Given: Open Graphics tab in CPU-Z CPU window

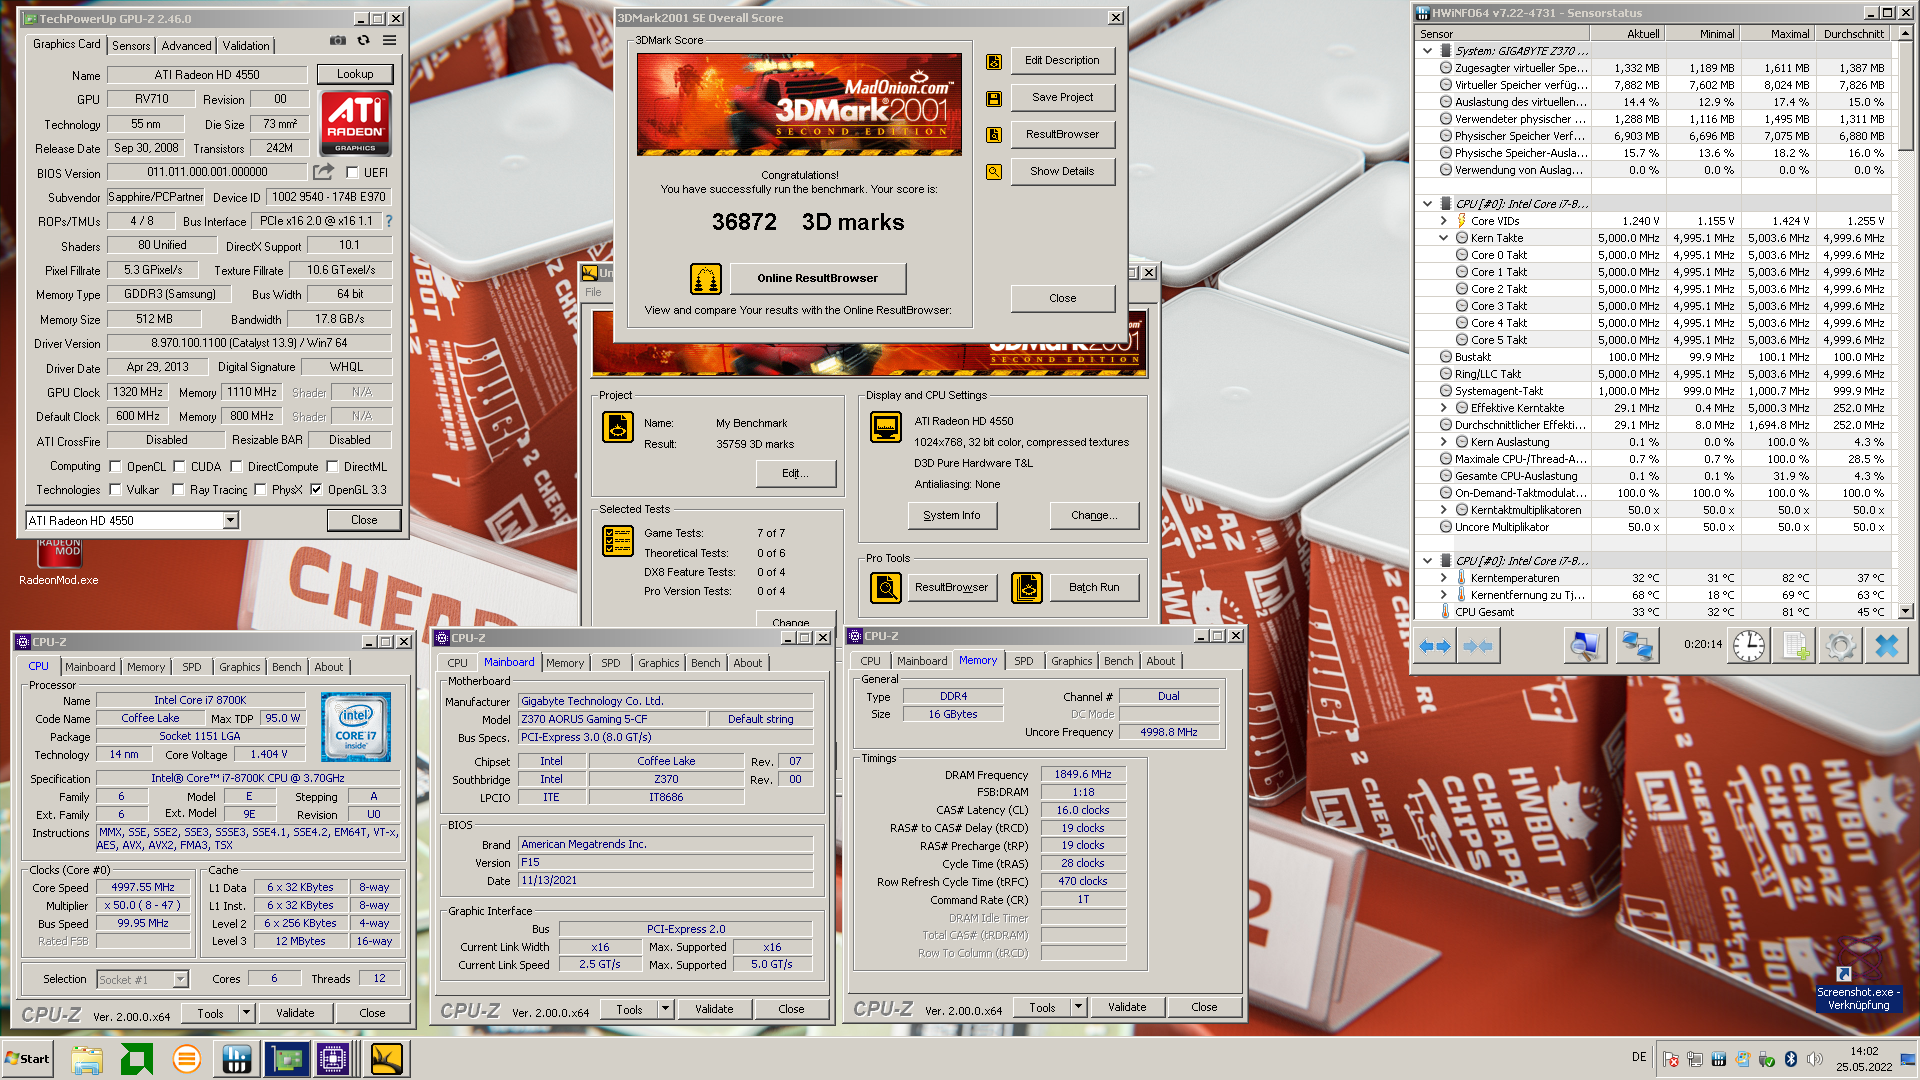Looking at the screenshot, I should 240,667.
